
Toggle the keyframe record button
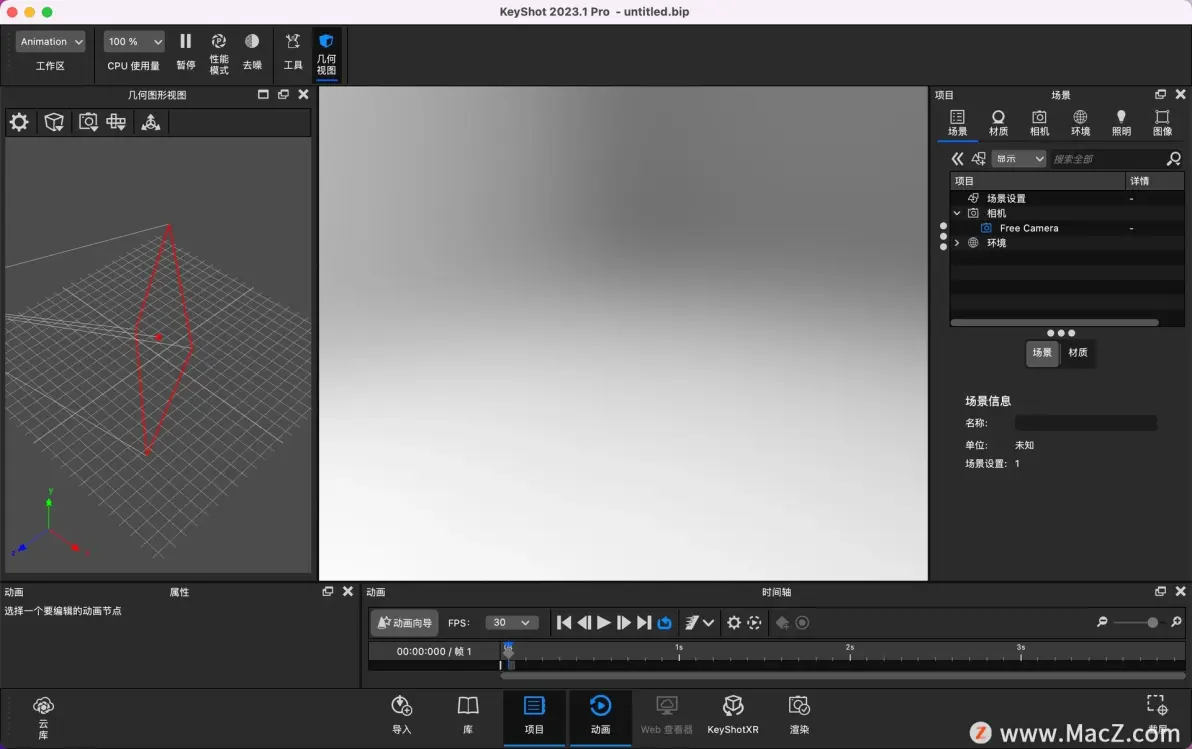(x=802, y=623)
